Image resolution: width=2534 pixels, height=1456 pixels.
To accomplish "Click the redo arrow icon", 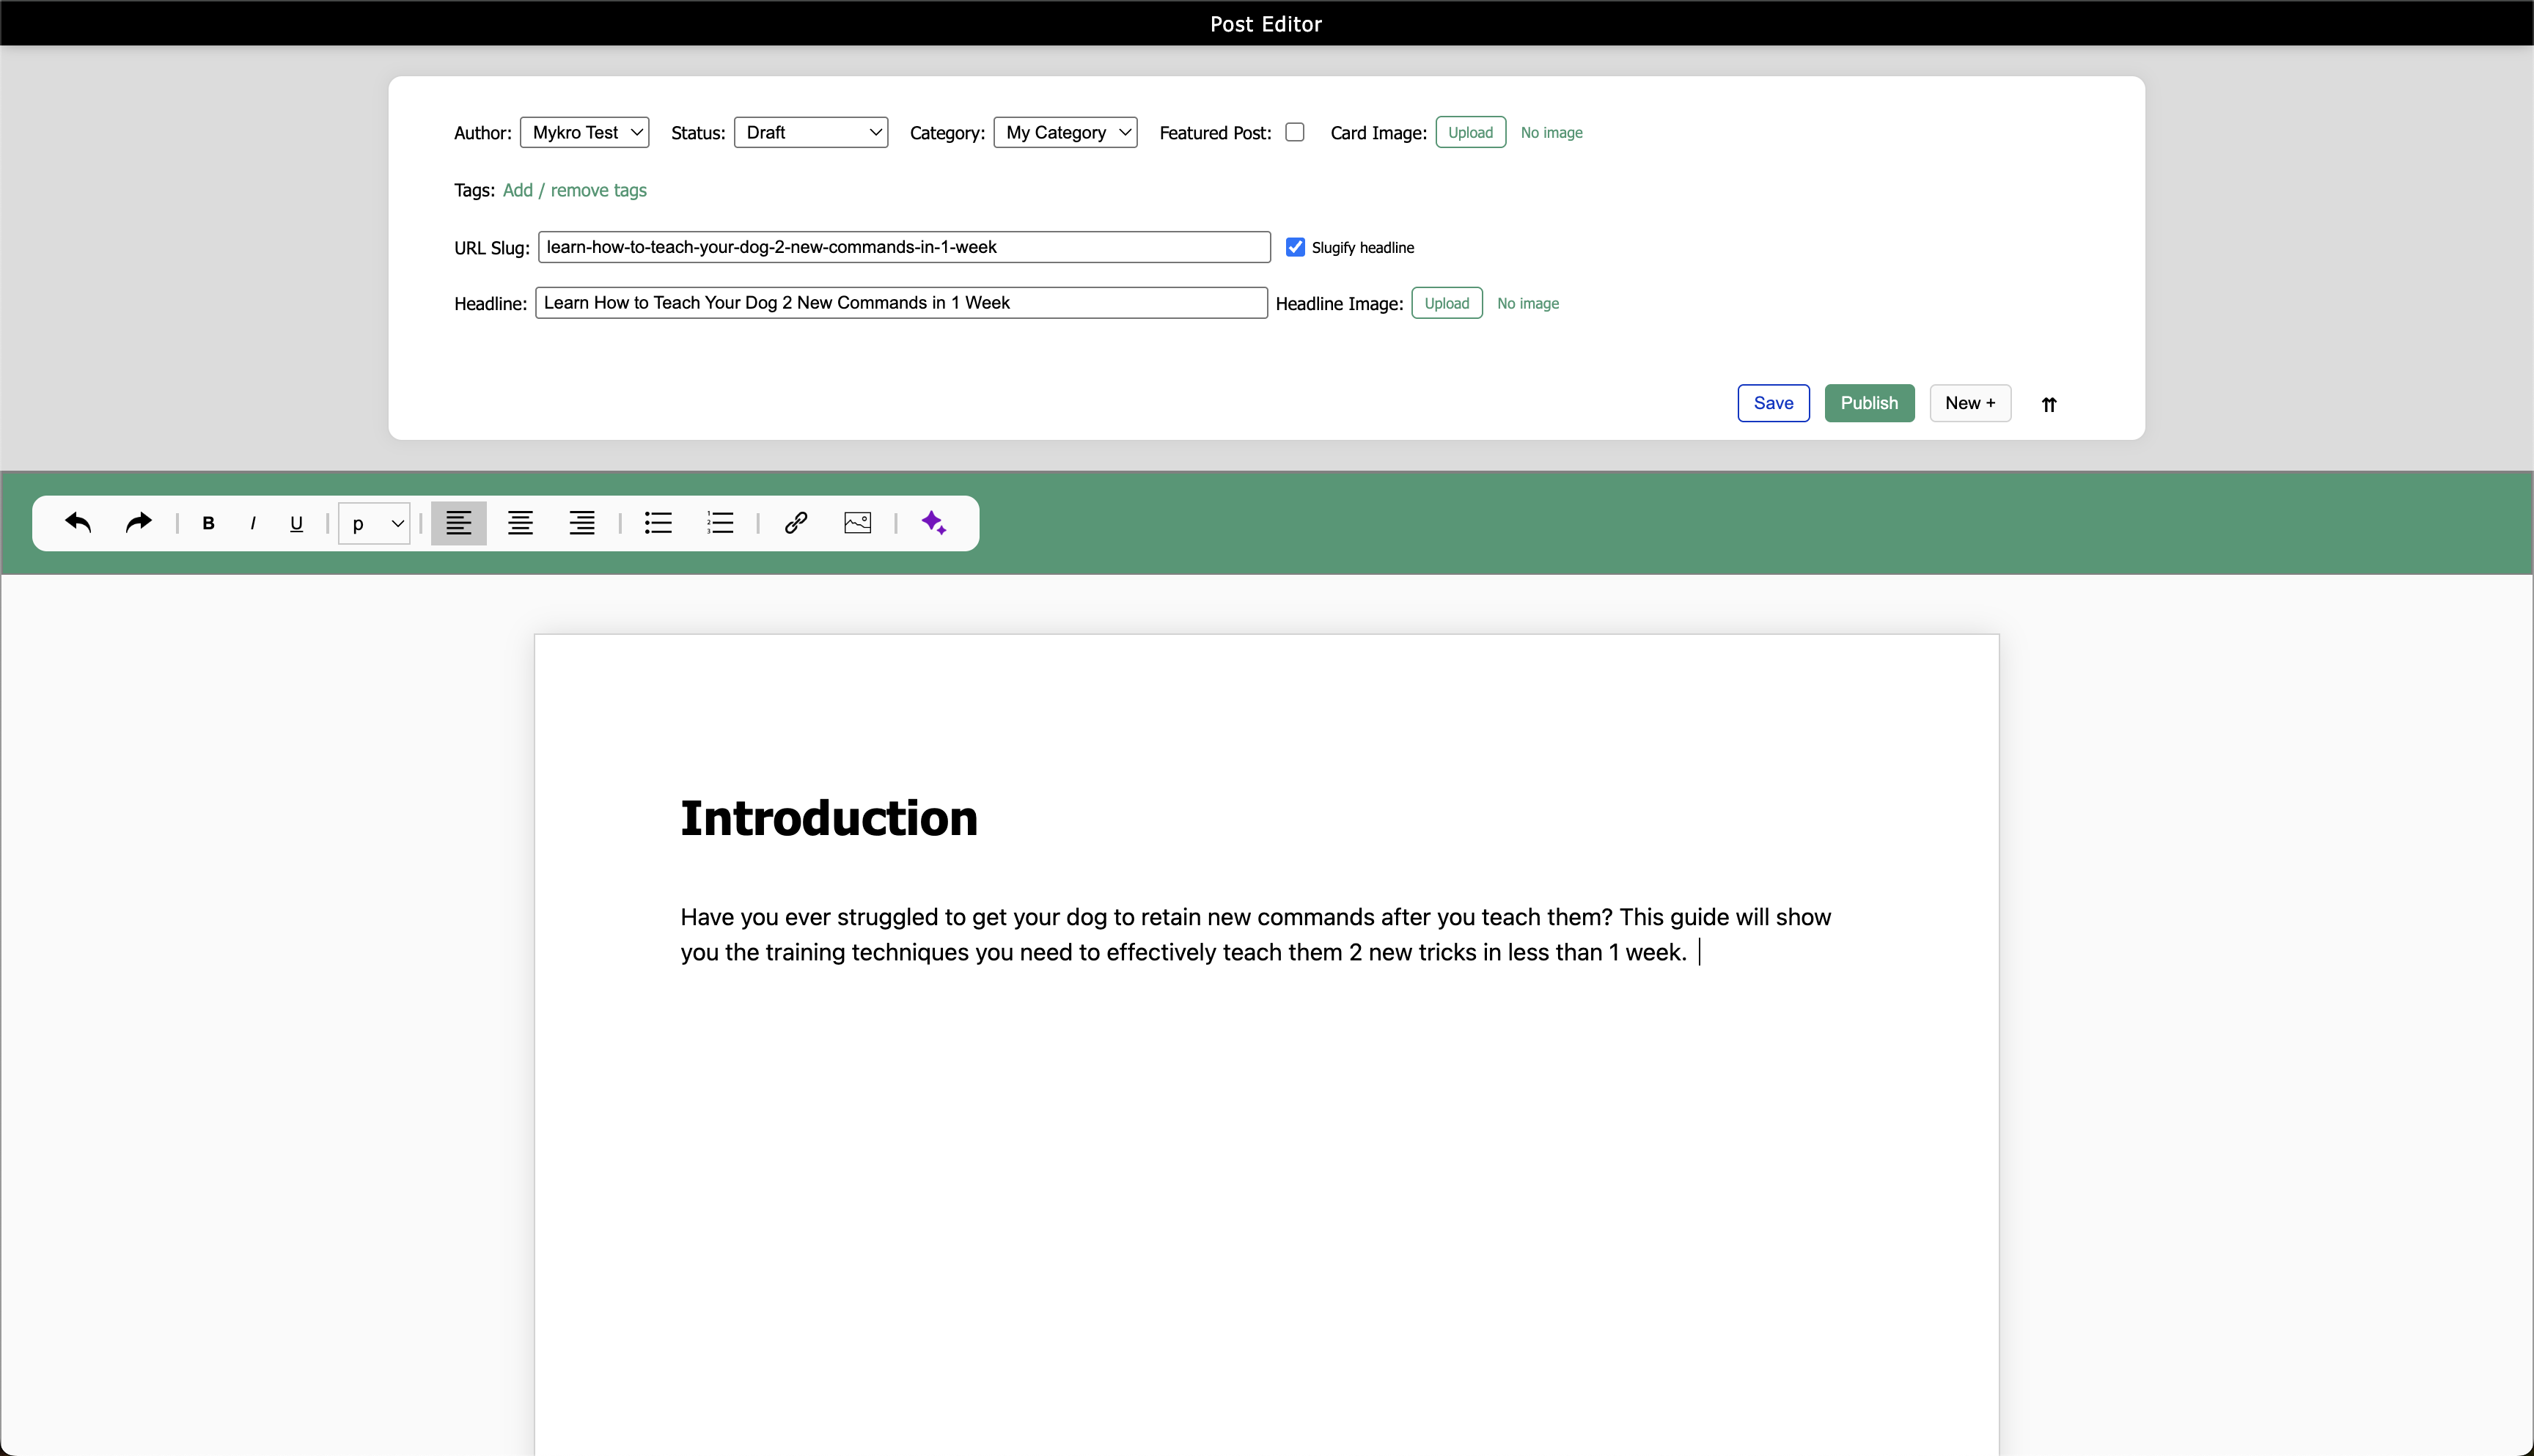I will point(138,522).
